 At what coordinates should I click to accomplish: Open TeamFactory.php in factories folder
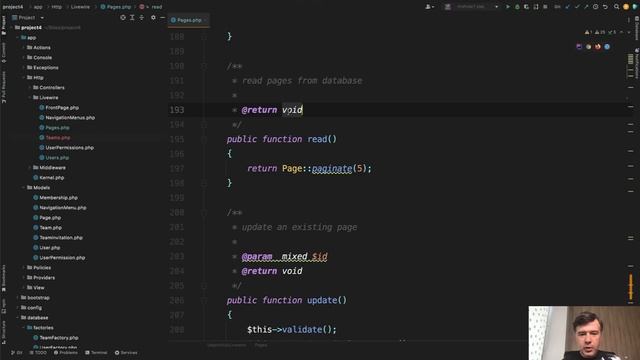pos(56,338)
